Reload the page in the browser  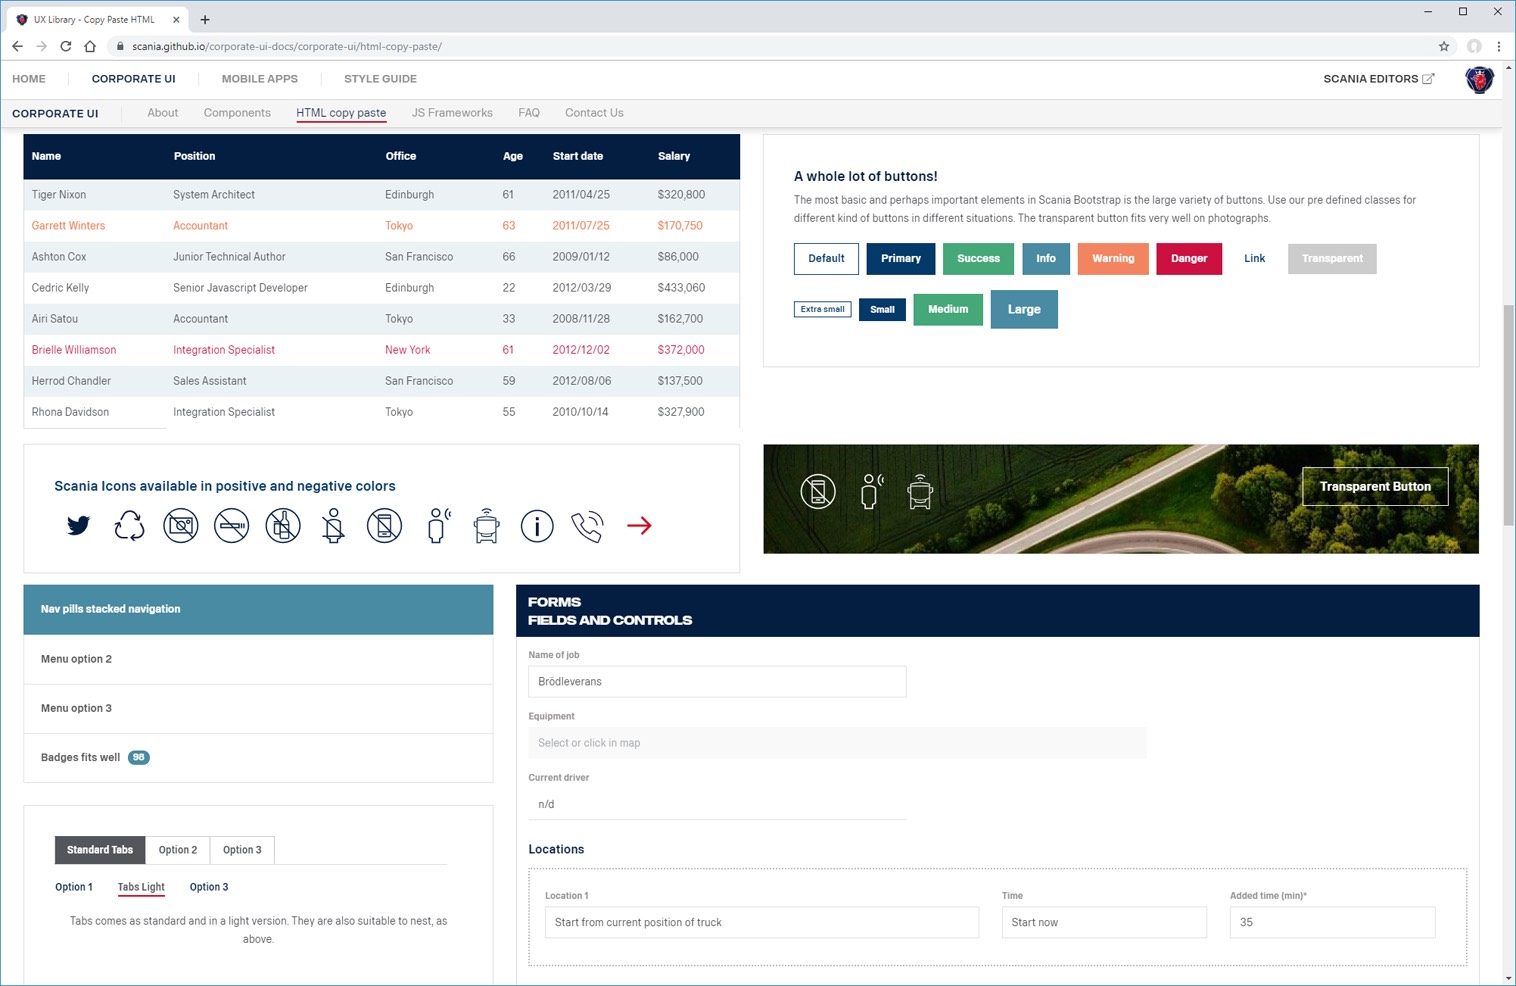(66, 46)
